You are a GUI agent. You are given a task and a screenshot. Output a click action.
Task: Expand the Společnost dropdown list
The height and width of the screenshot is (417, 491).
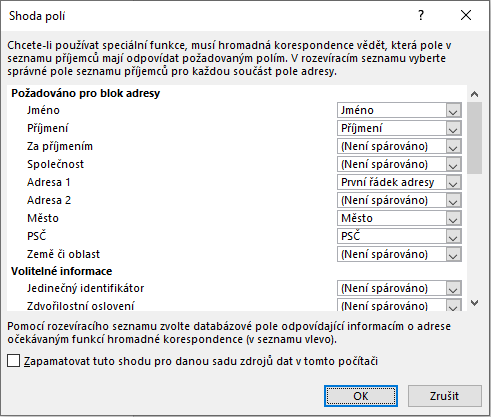pos(399,164)
